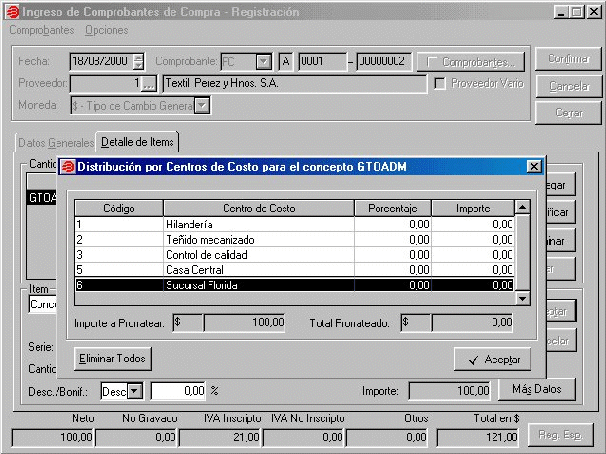Click the Porcentaje cell for Sucursal Florida

(393, 285)
